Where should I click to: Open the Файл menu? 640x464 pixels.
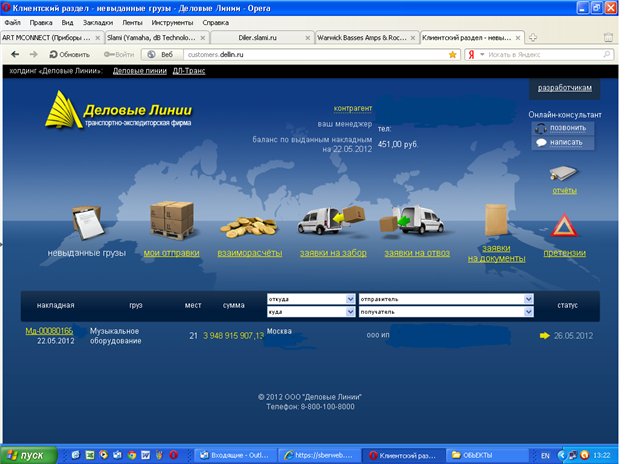(x=12, y=22)
